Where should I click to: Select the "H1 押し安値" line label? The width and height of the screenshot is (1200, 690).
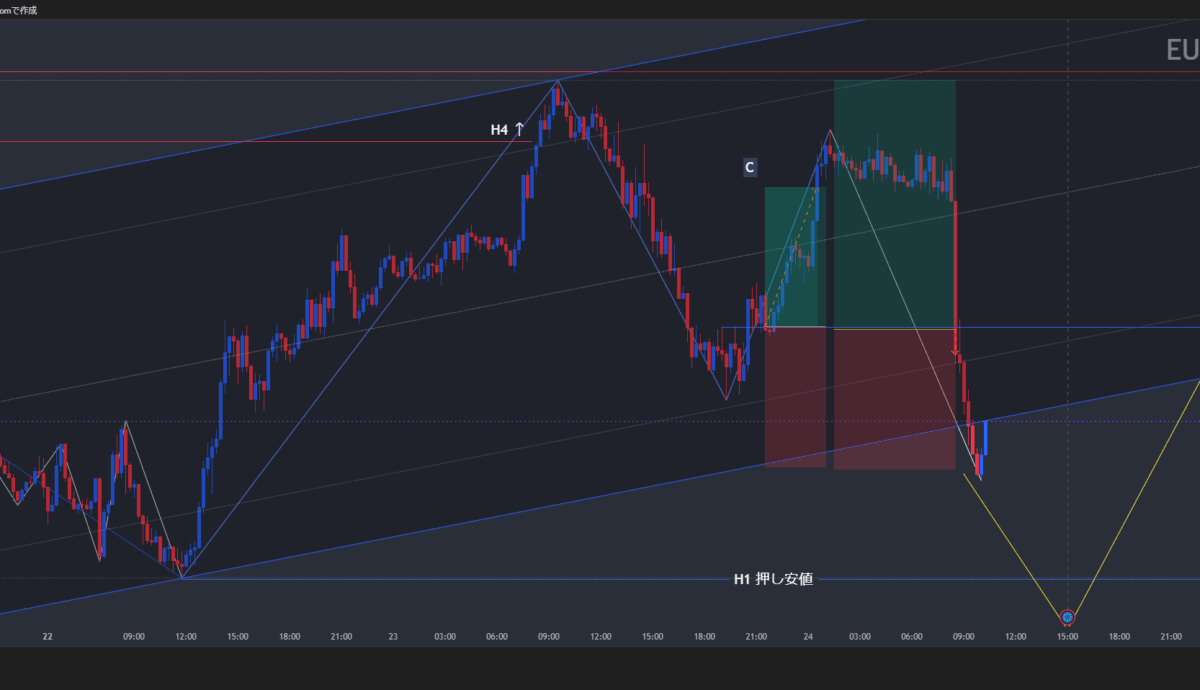tap(773, 579)
